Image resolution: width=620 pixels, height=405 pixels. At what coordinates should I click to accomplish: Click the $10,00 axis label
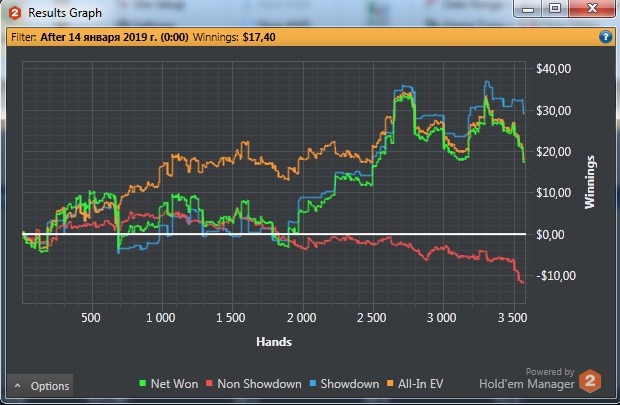coord(554,193)
